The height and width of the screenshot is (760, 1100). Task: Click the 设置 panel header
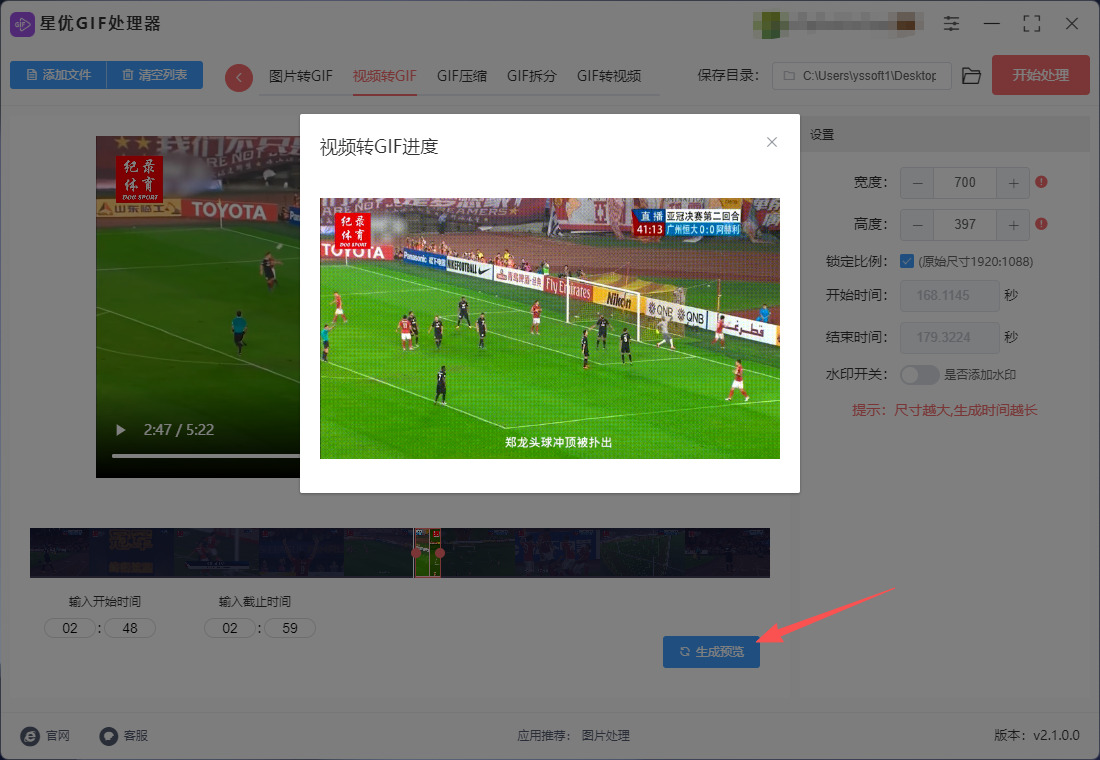point(945,134)
